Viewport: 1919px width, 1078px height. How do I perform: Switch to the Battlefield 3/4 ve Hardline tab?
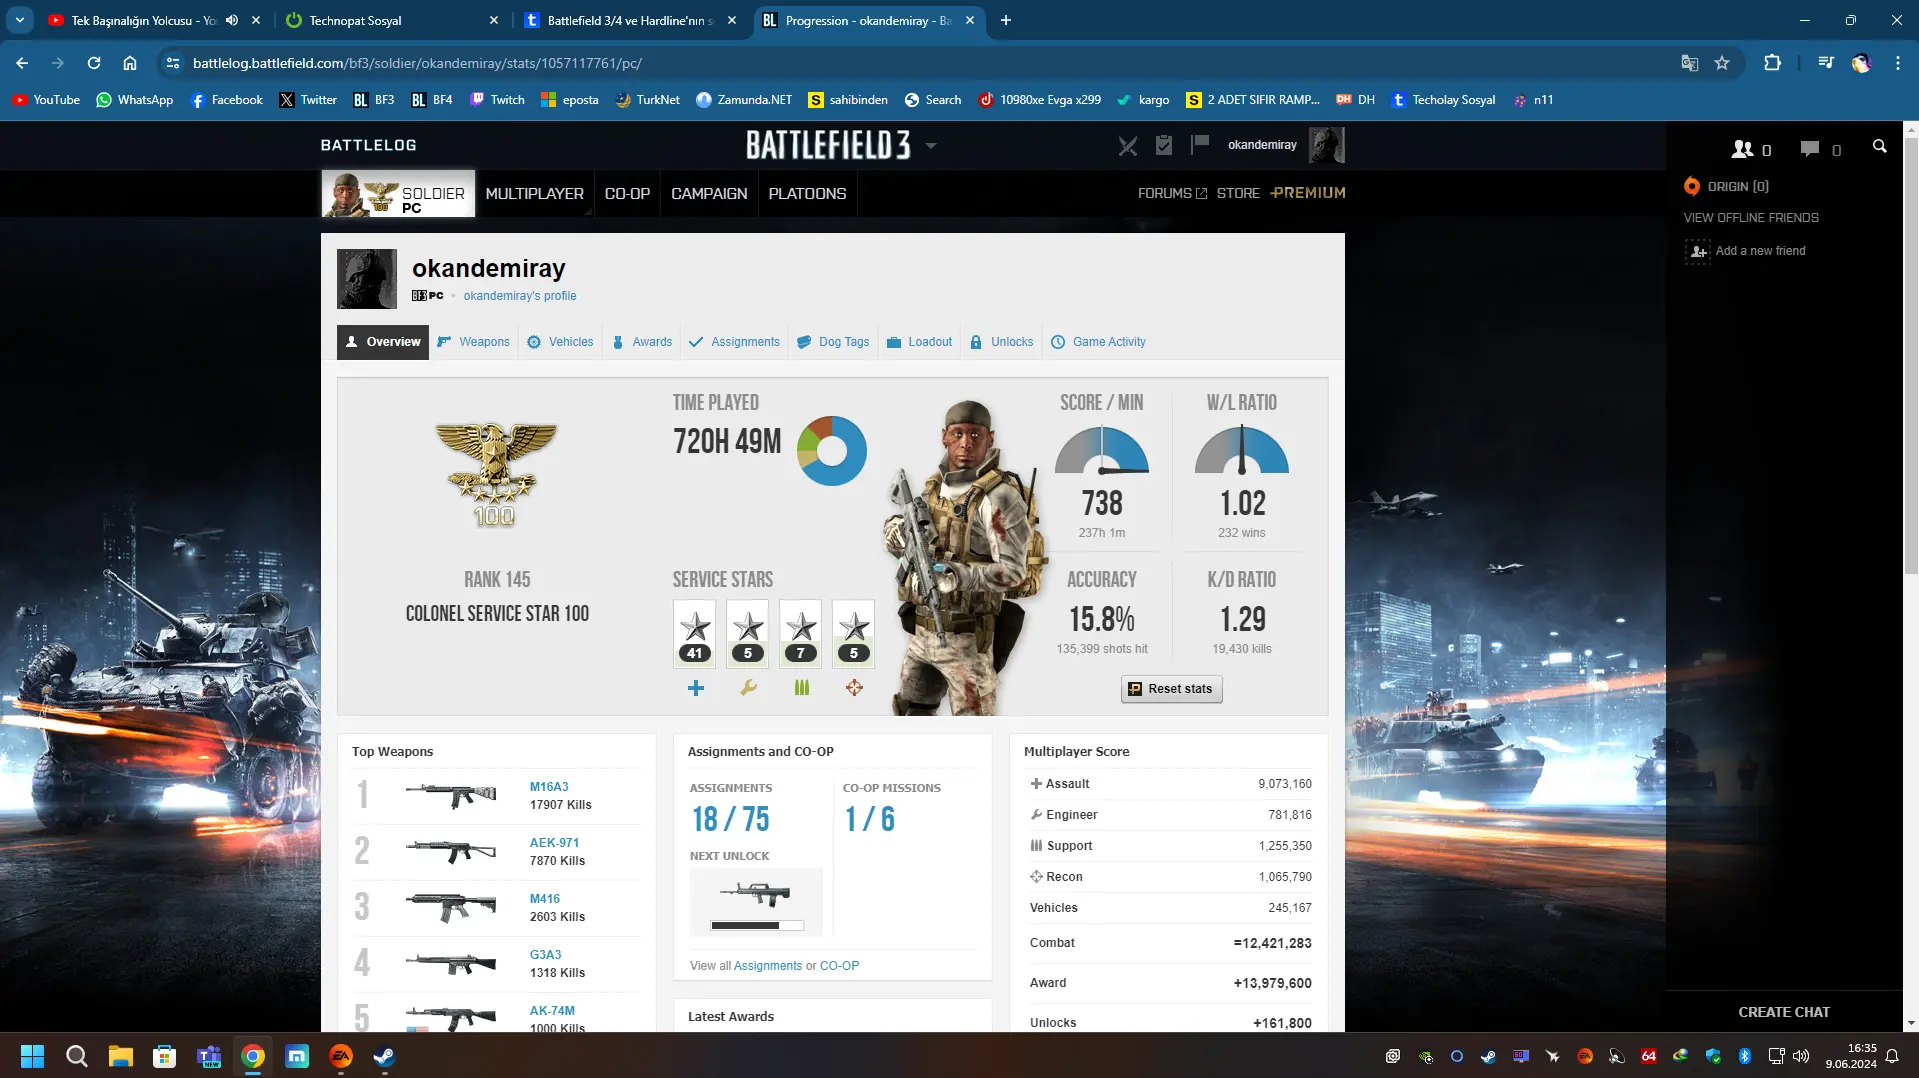(630, 20)
